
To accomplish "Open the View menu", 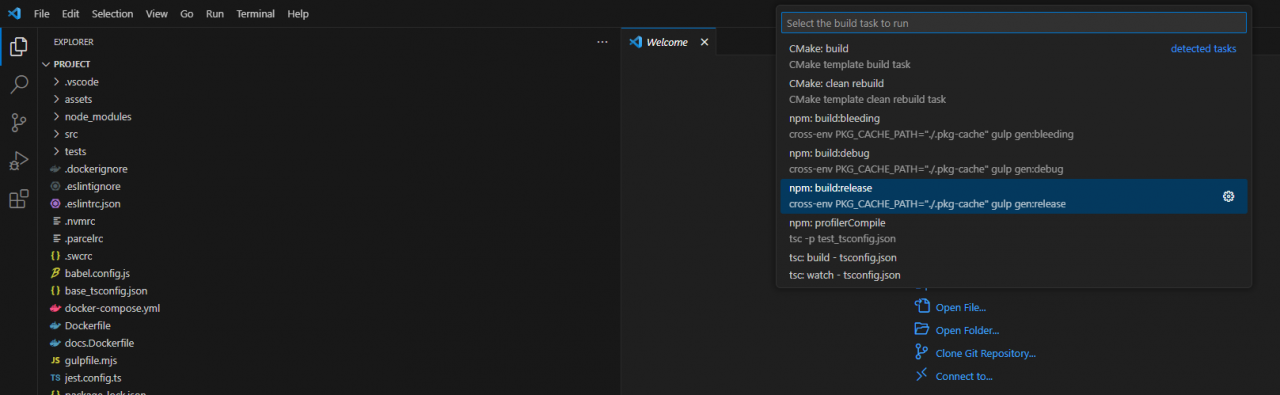I will point(156,14).
